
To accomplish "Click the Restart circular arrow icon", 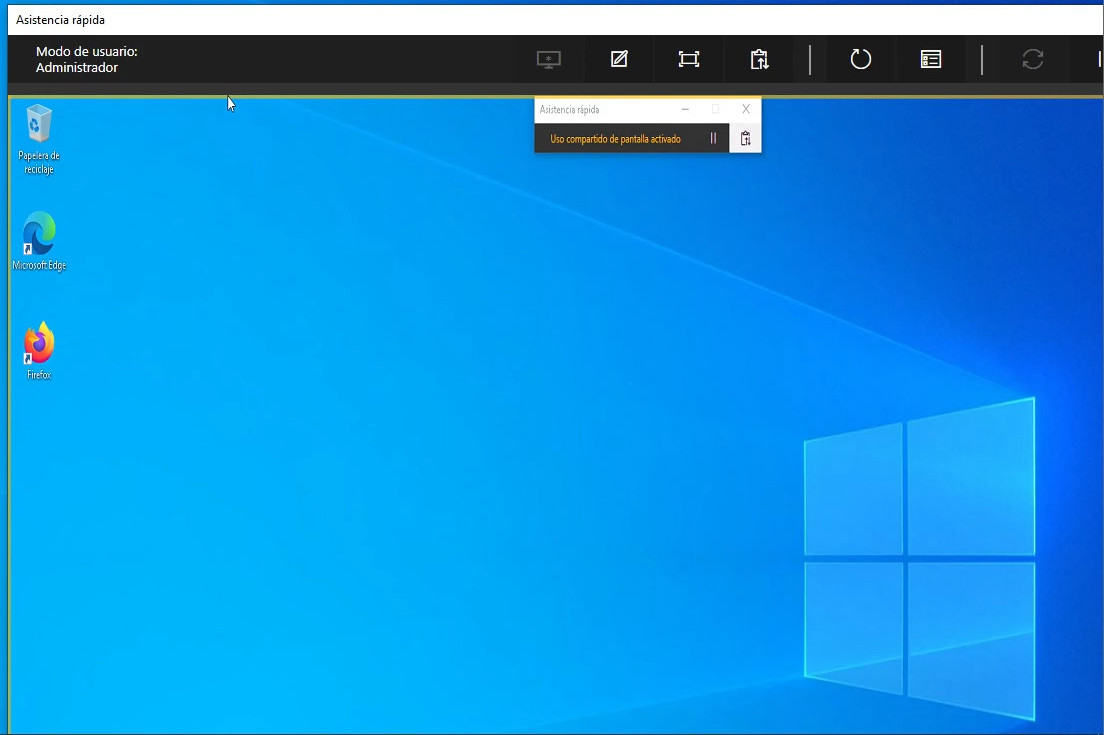I will point(860,59).
